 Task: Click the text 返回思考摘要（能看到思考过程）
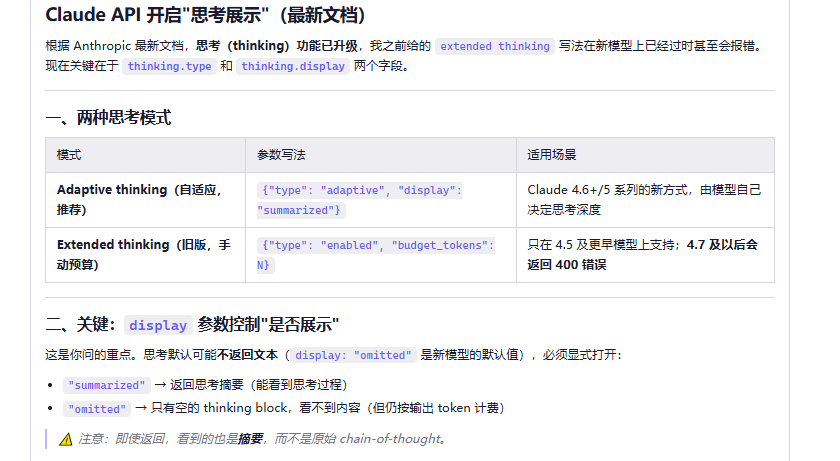click(x=259, y=385)
